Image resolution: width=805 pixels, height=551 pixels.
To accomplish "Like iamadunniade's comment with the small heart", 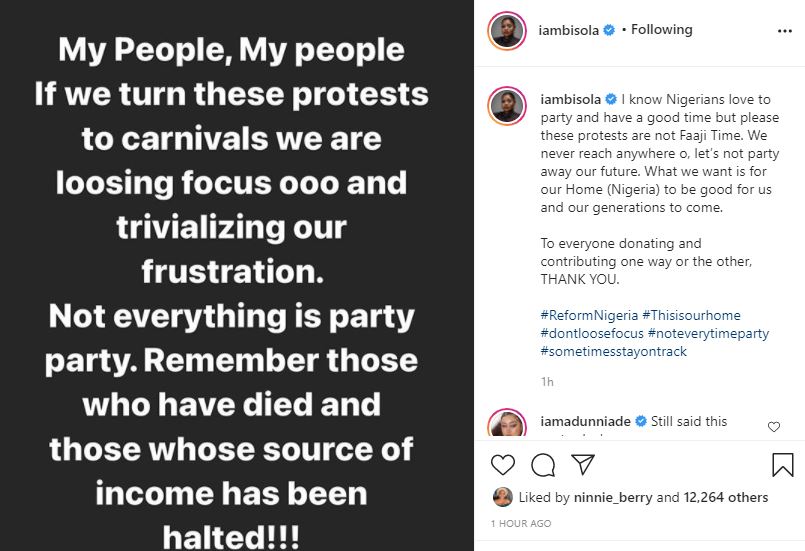I will coord(773,427).
